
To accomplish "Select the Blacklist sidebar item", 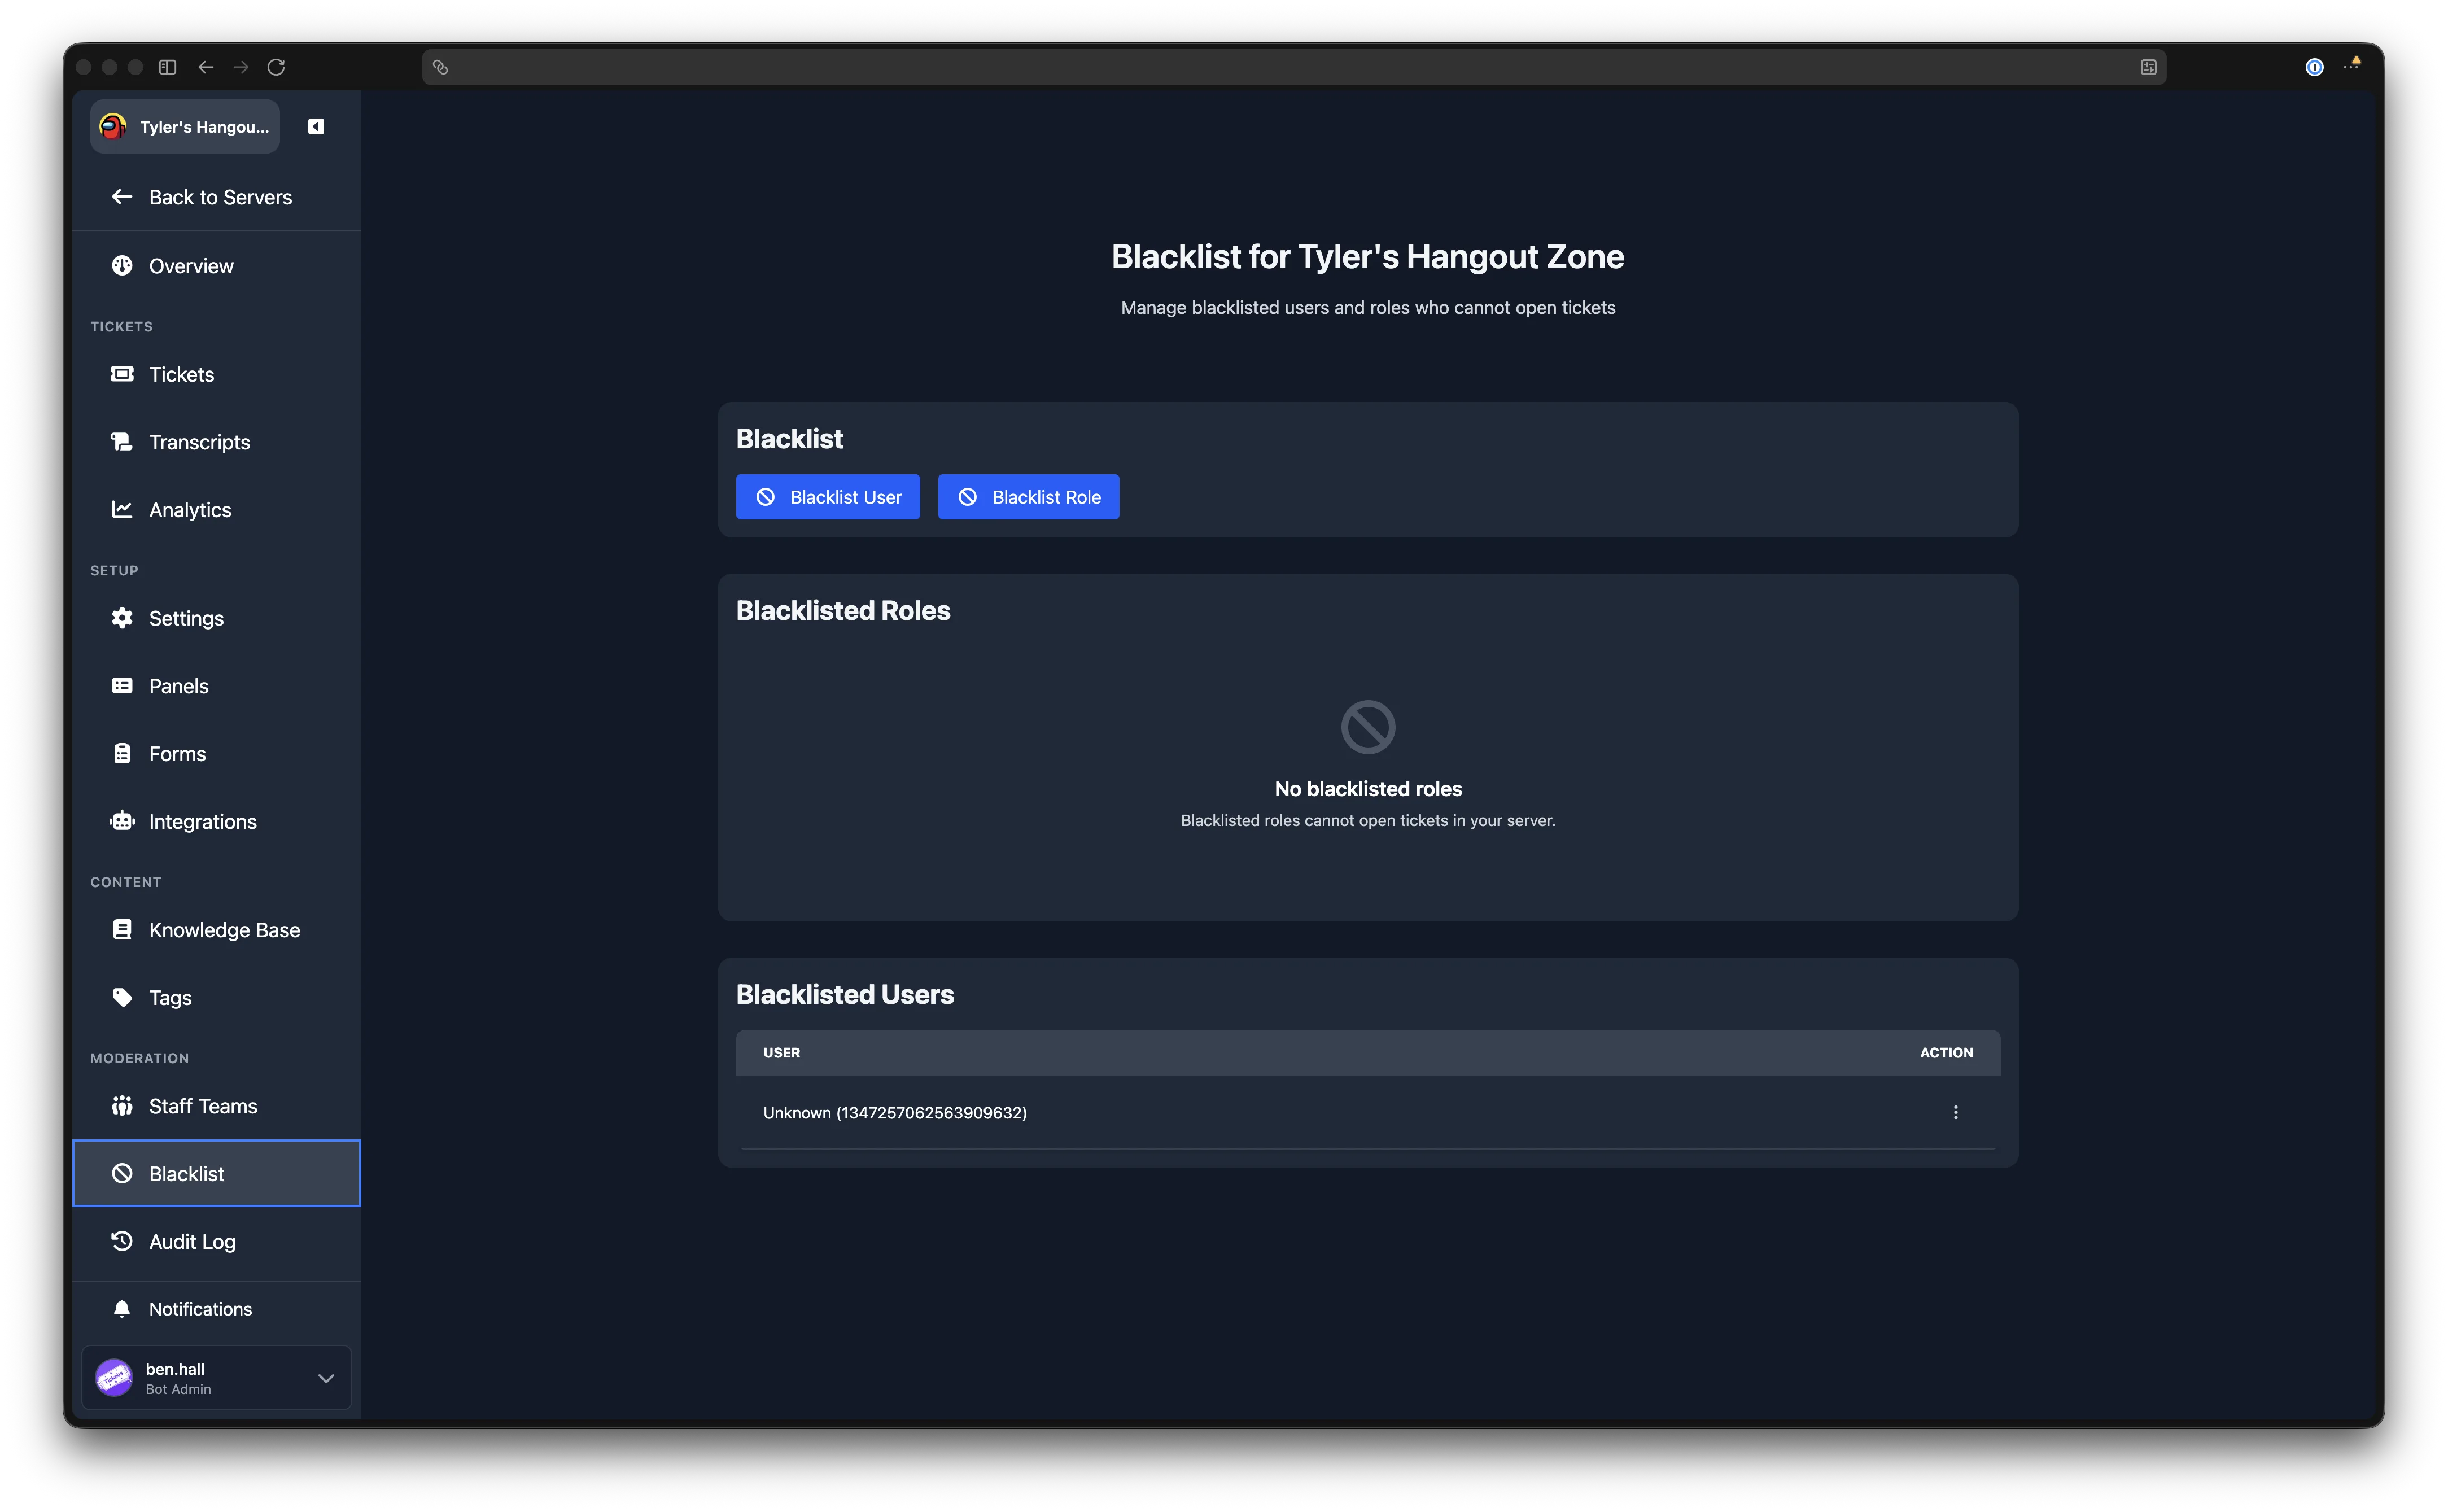I will click(x=217, y=1174).
